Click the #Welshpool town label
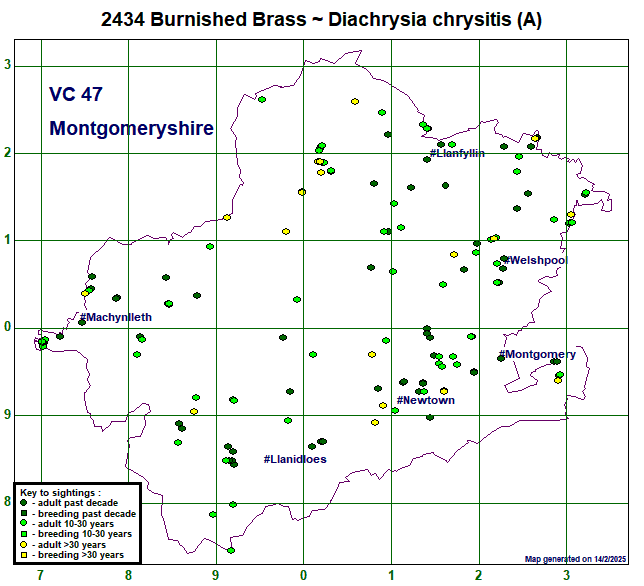Viewport: 644px width, 586px height. click(x=536, y=260)
